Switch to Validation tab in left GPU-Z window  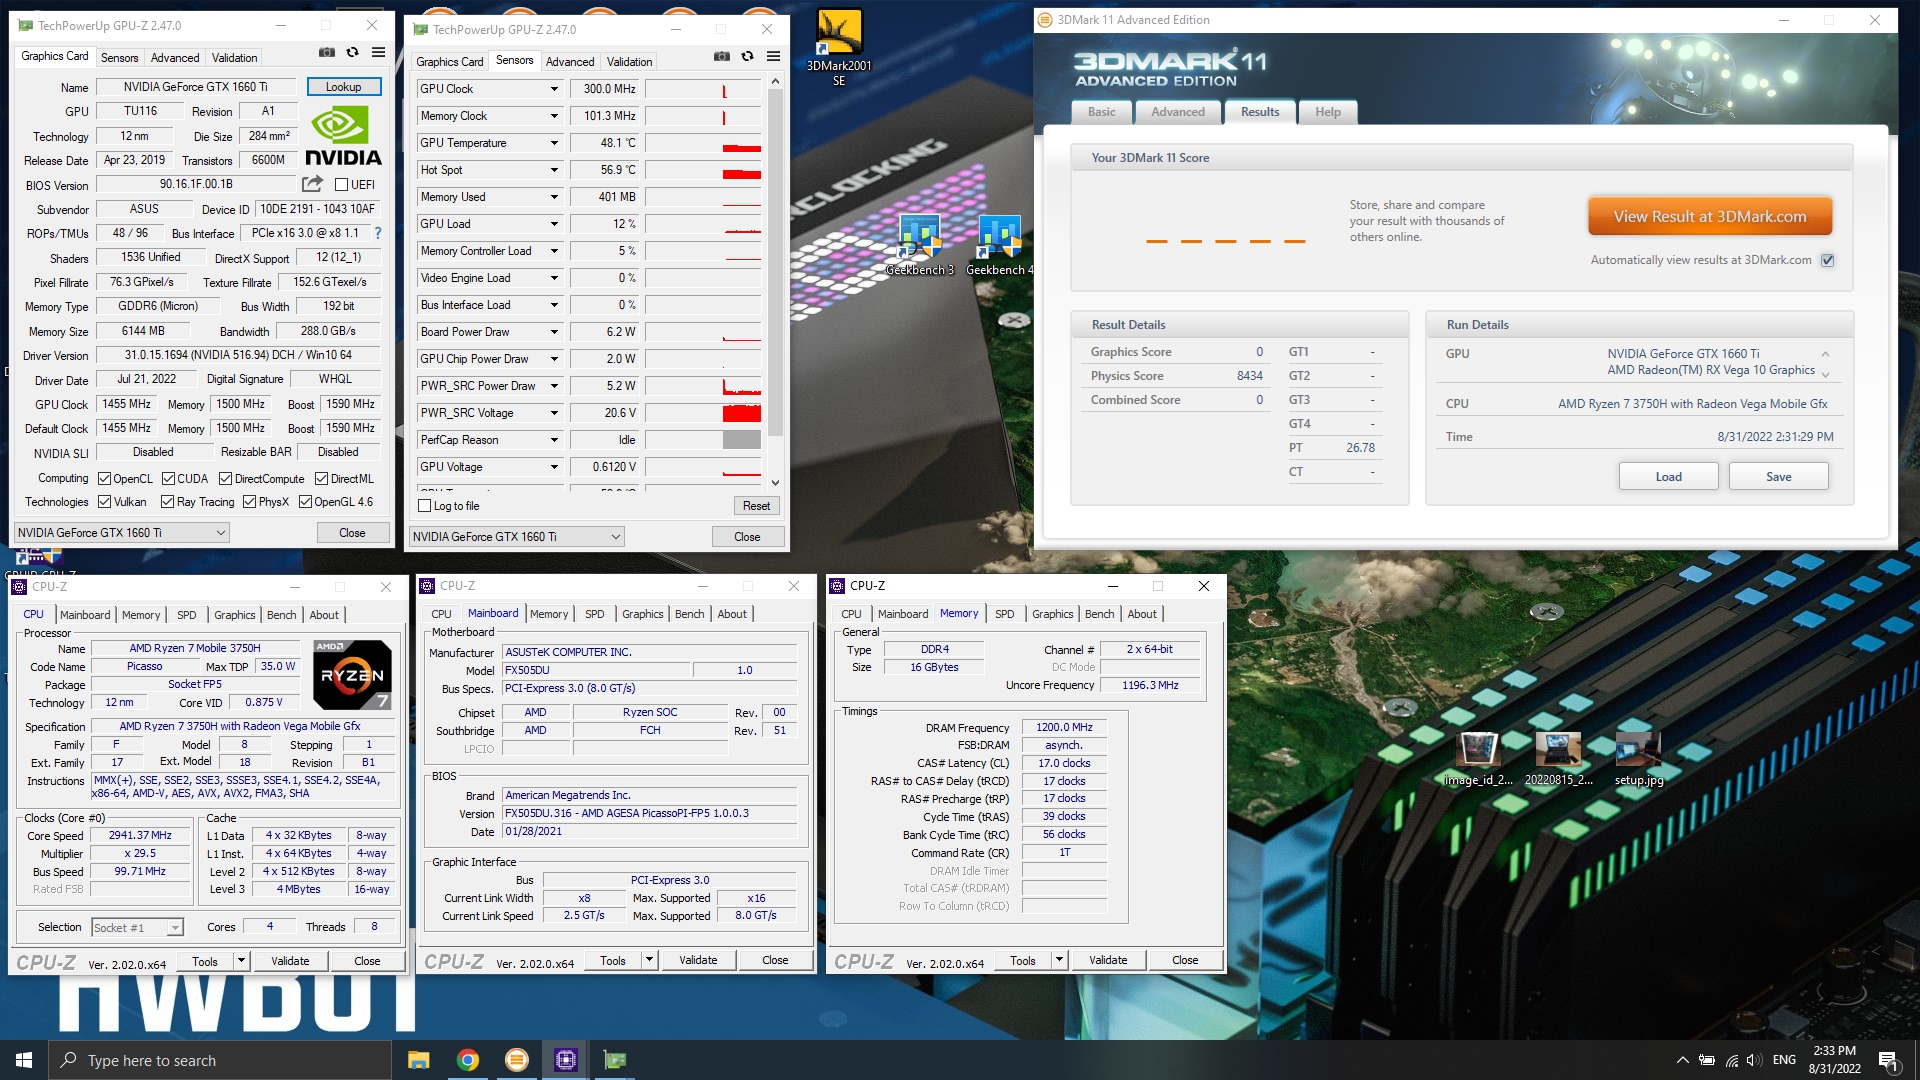(234, 58)
